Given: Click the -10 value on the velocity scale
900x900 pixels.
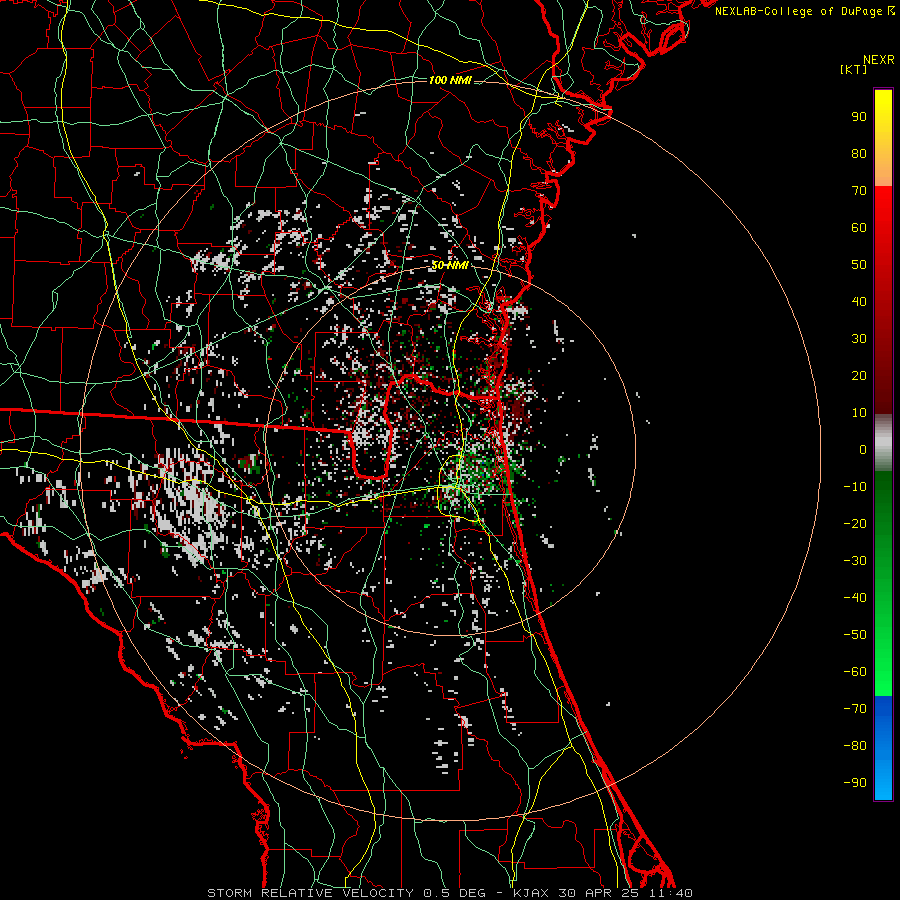Looking at the screenshot, I should point(855,487).
